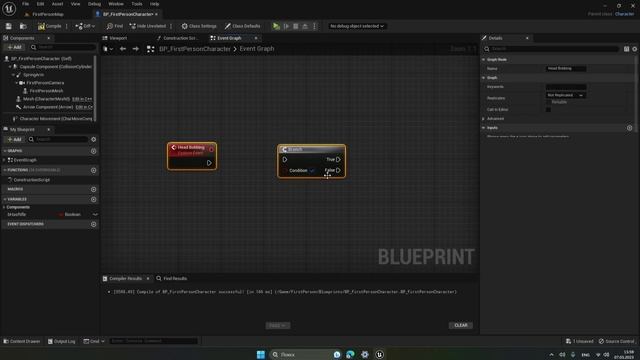Open My Blueprint panel settings gear
Screen dimensions: 640x360
coord(93,139)
